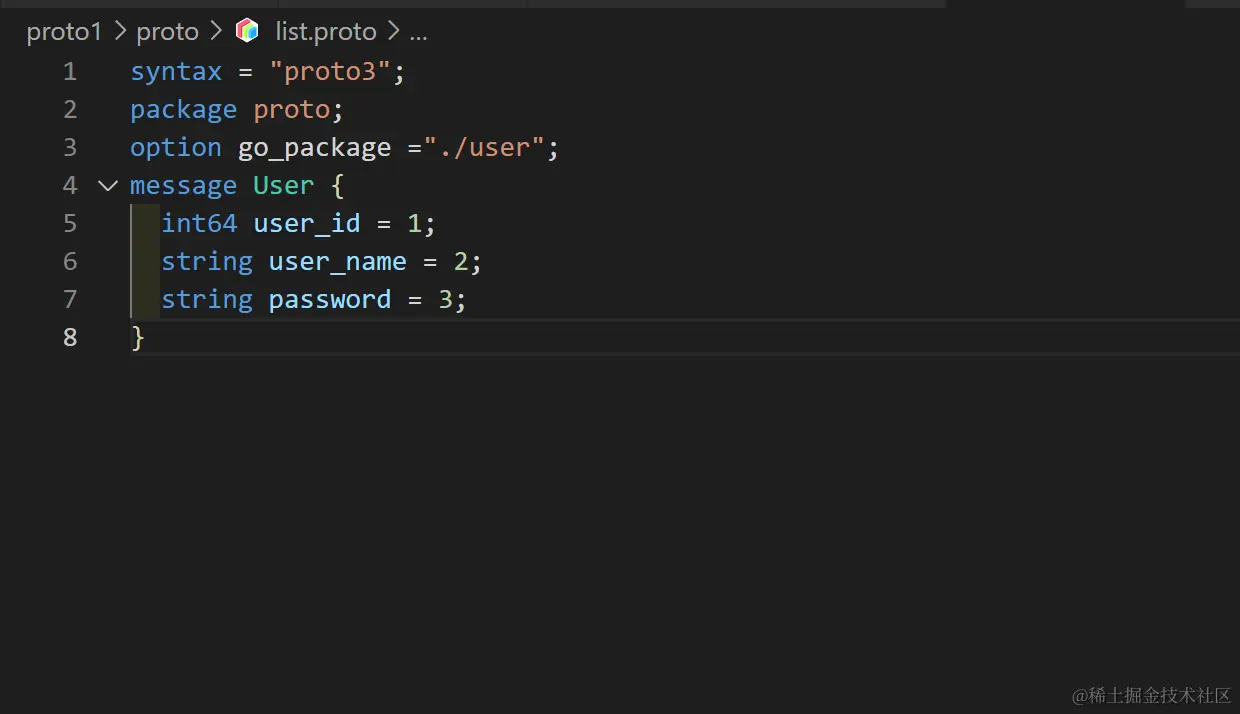Click the syntax keyword on line 1
The image size is (1240, 714).
176,71
